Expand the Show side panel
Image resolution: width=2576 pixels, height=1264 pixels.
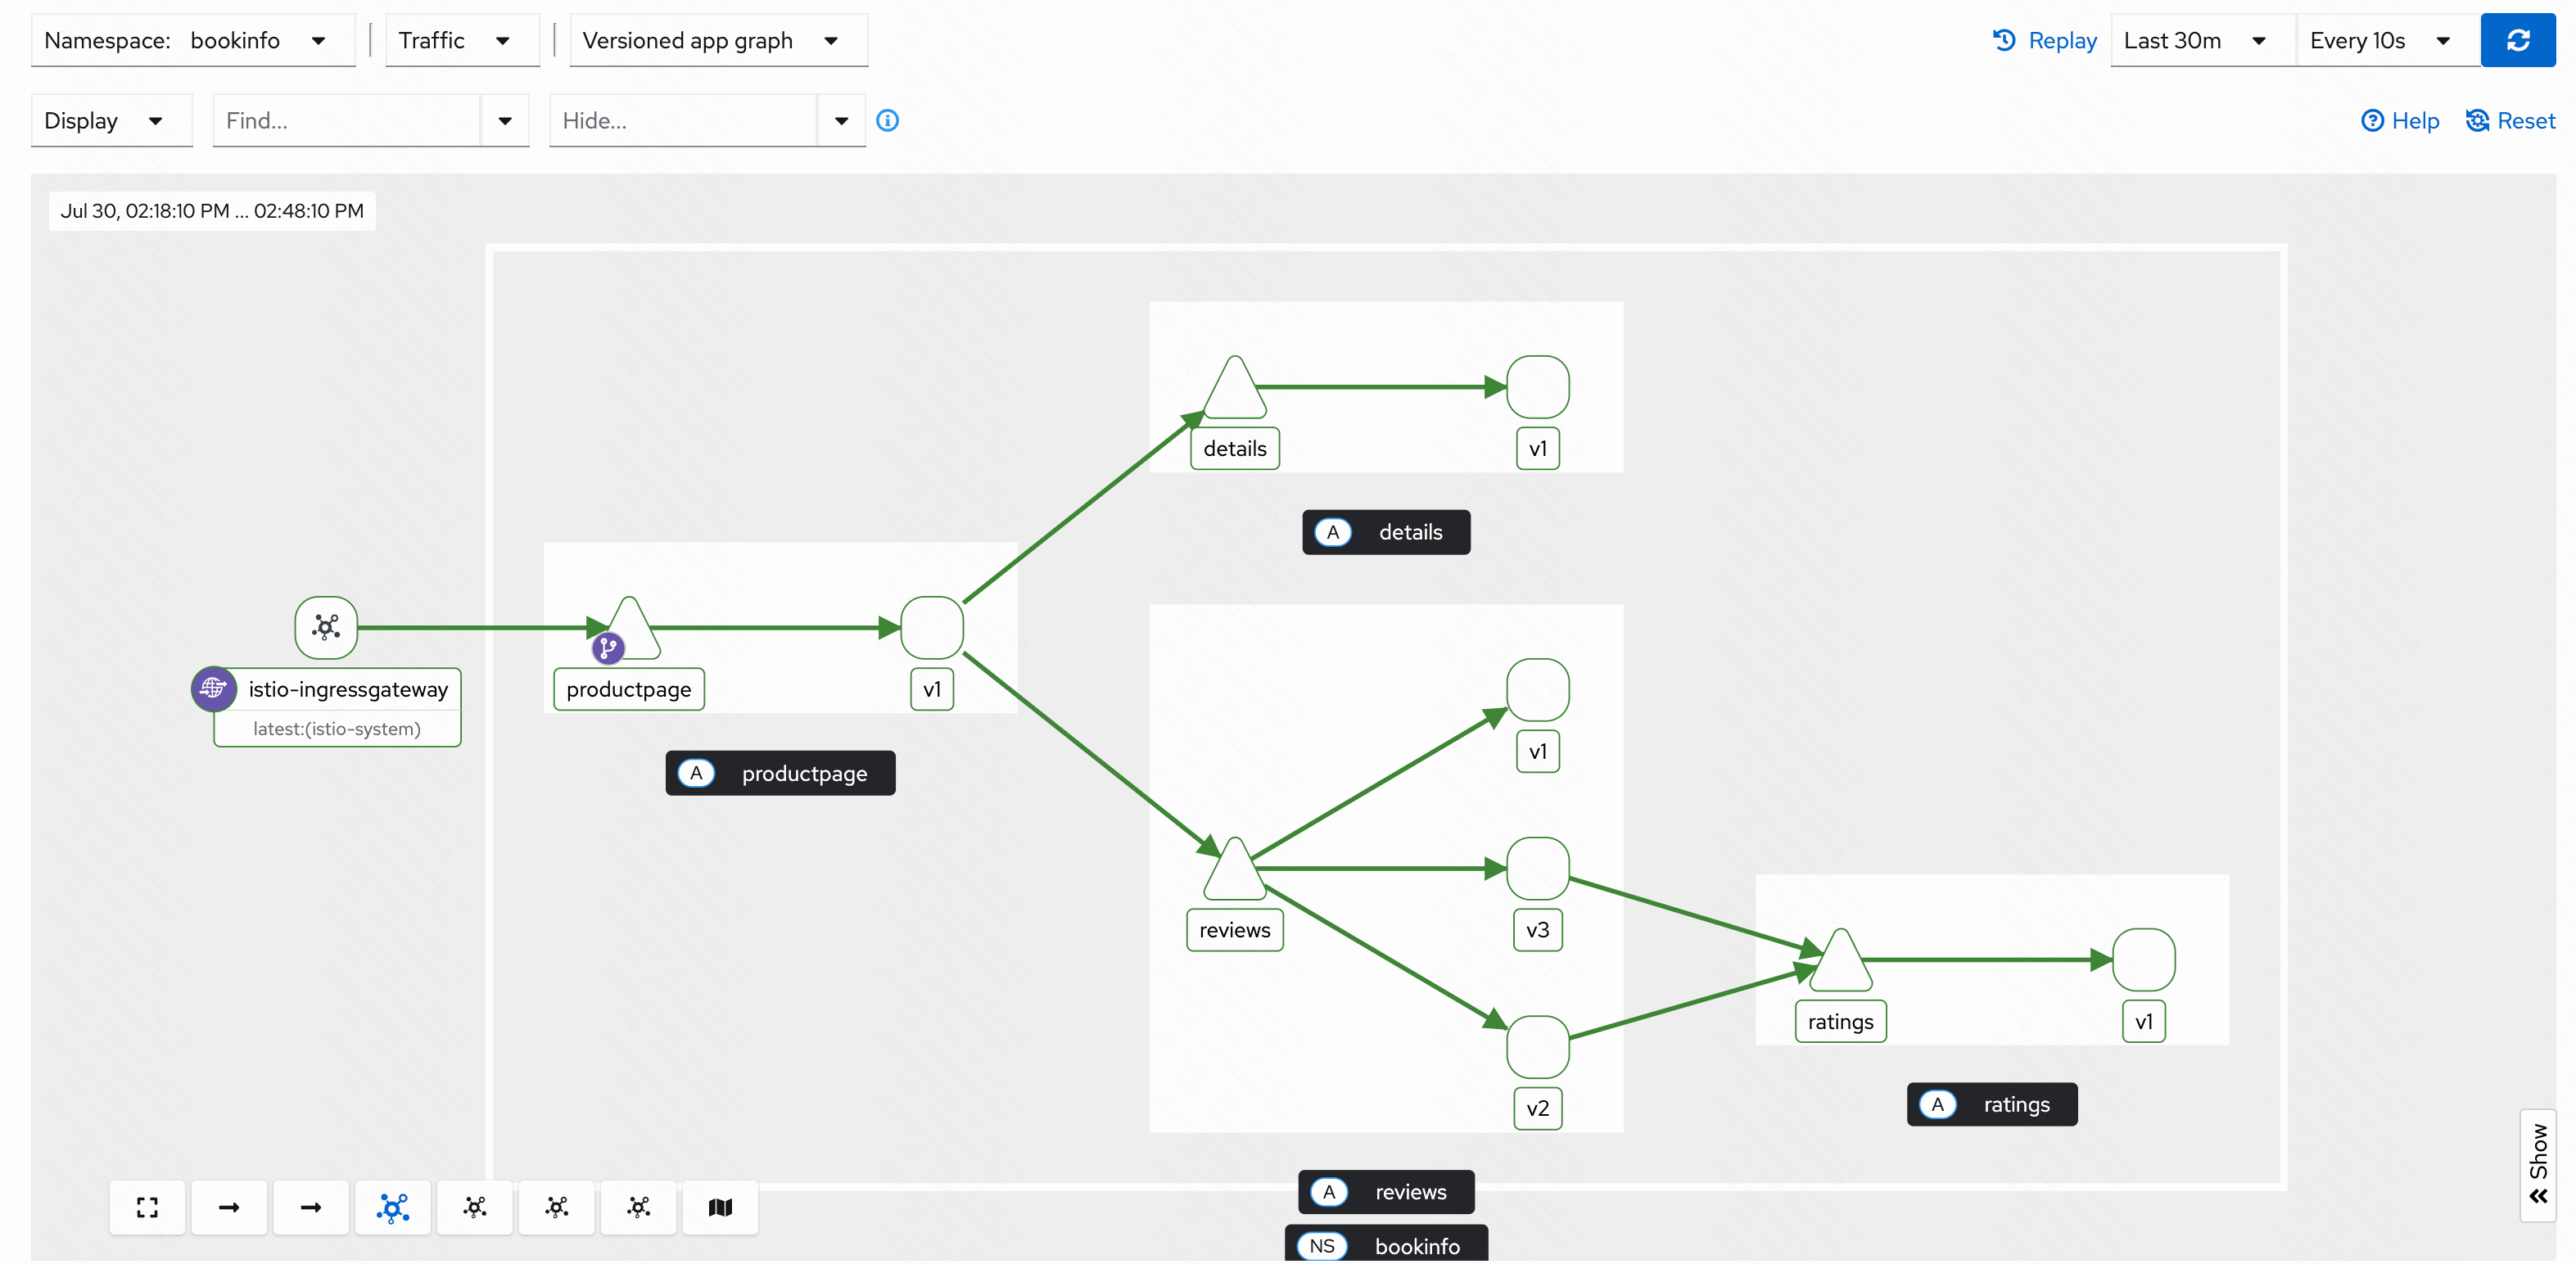(2538, 1165)
